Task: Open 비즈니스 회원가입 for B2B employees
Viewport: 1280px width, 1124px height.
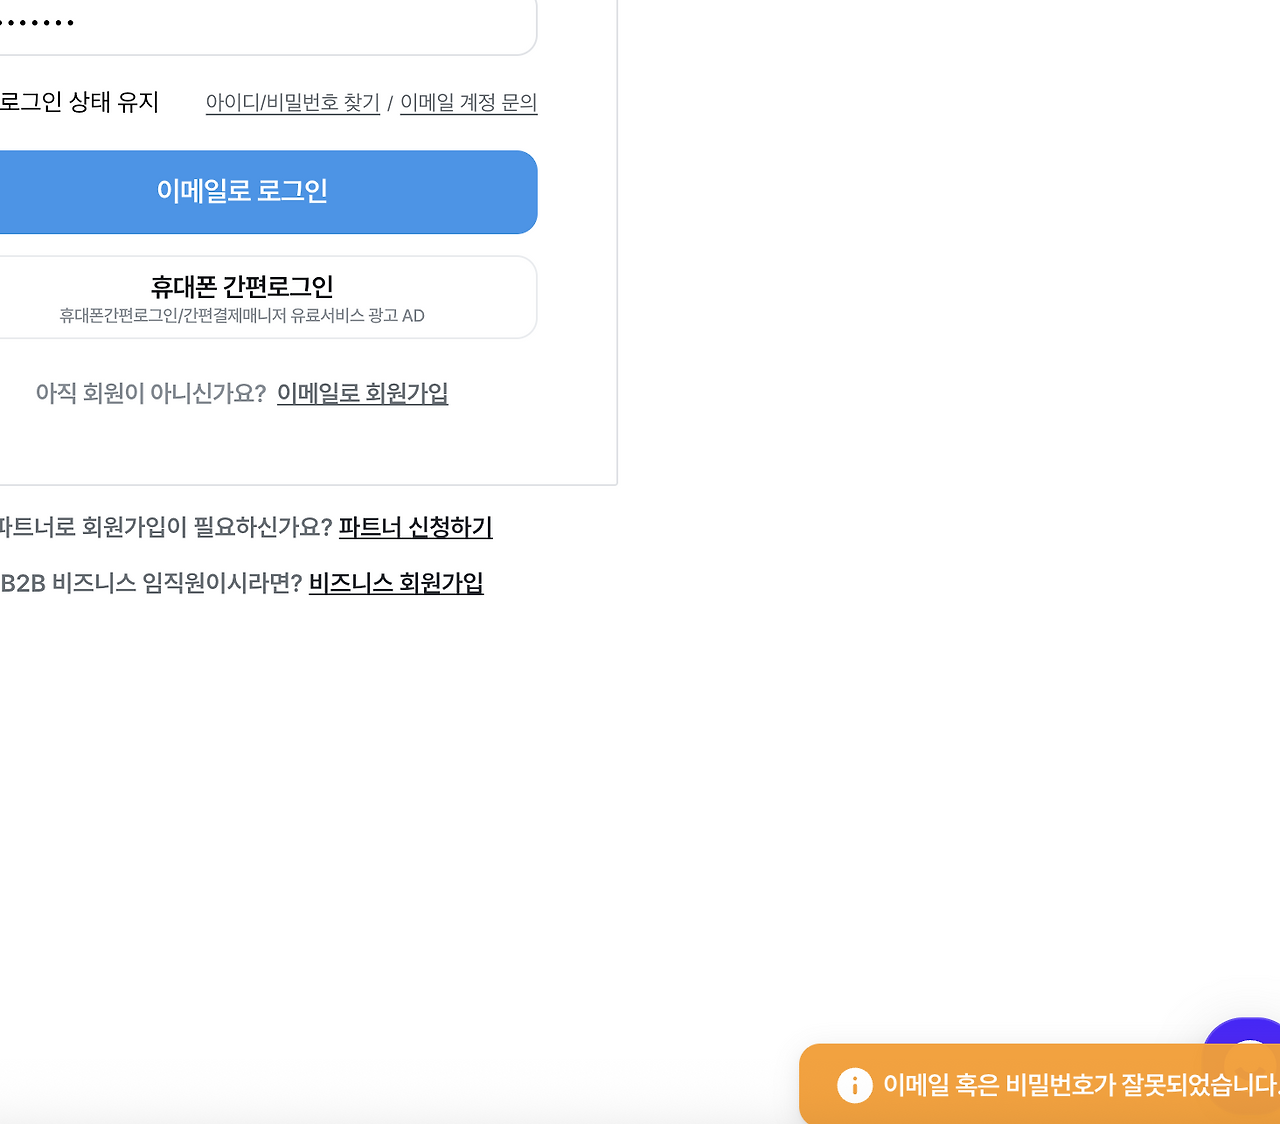Action: tap(395, 583)
